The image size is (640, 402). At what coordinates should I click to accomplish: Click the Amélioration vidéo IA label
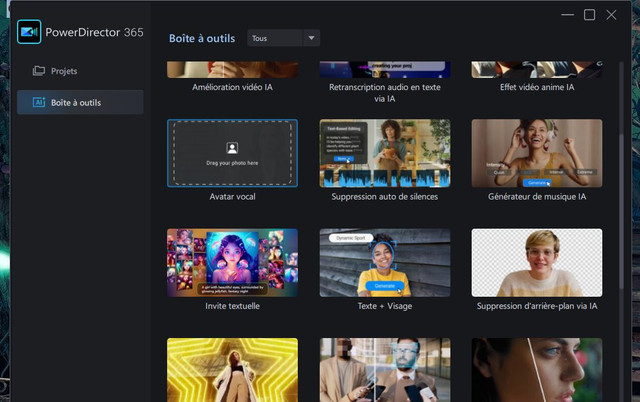tap(232, 87)
